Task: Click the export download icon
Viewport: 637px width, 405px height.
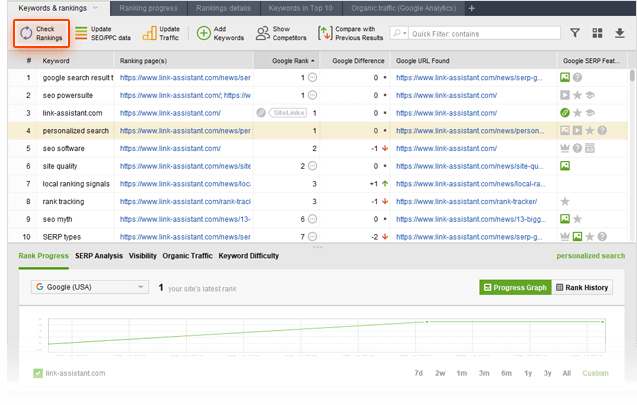Action: click(x=620, y=33)
